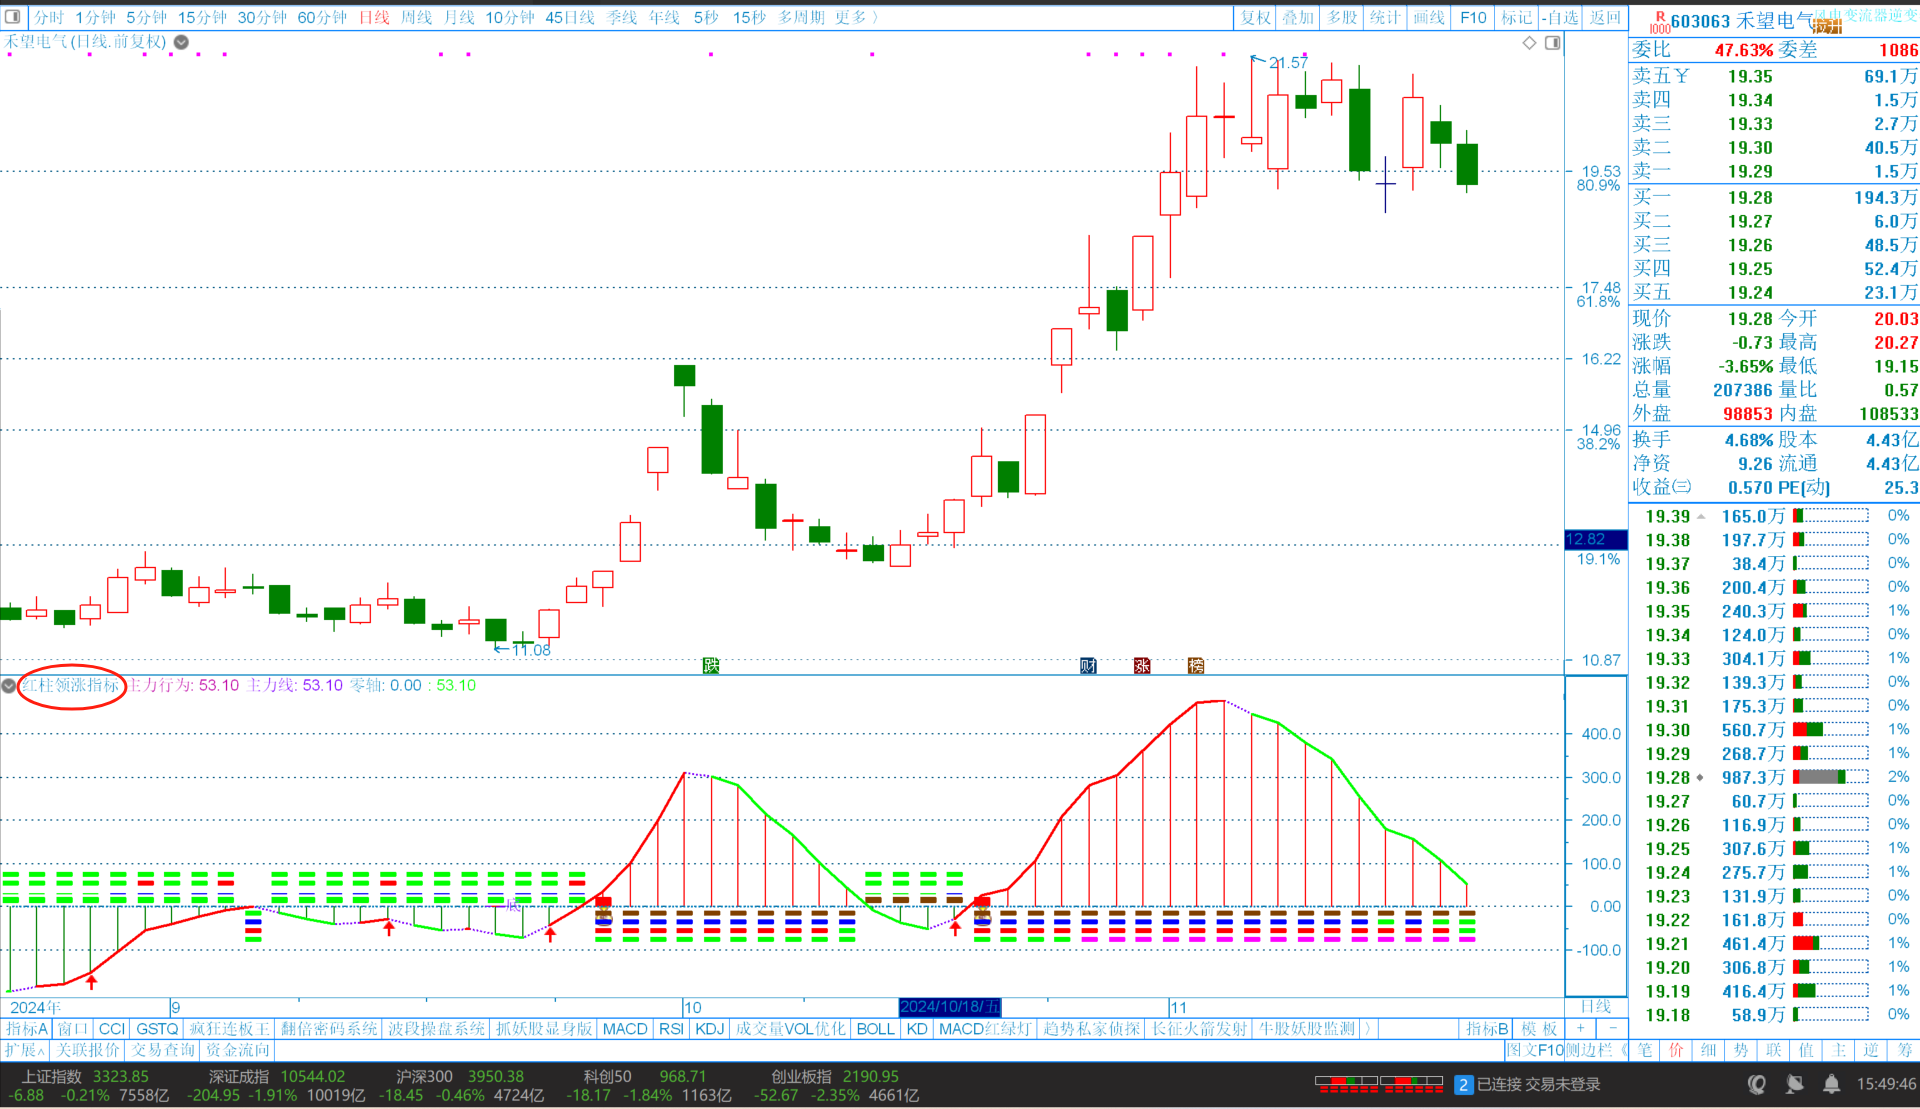1920x1109 pixels.
Task: Toggle right panel icon beside diamond
Action: point(1552,43)
